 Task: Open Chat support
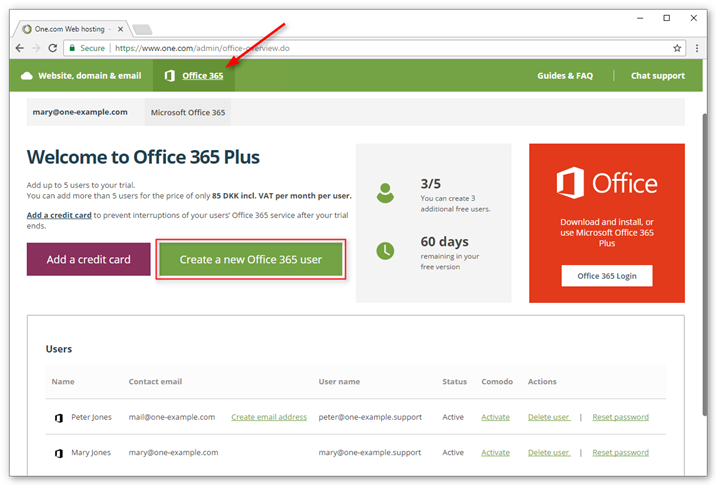tap(657, 76)
